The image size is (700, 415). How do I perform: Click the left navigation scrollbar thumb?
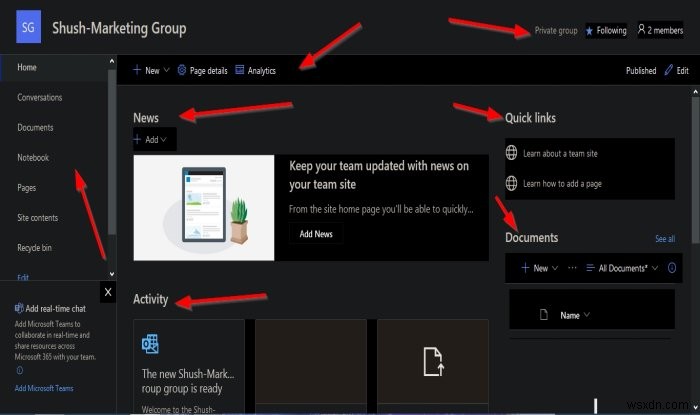tap(112, 152)
